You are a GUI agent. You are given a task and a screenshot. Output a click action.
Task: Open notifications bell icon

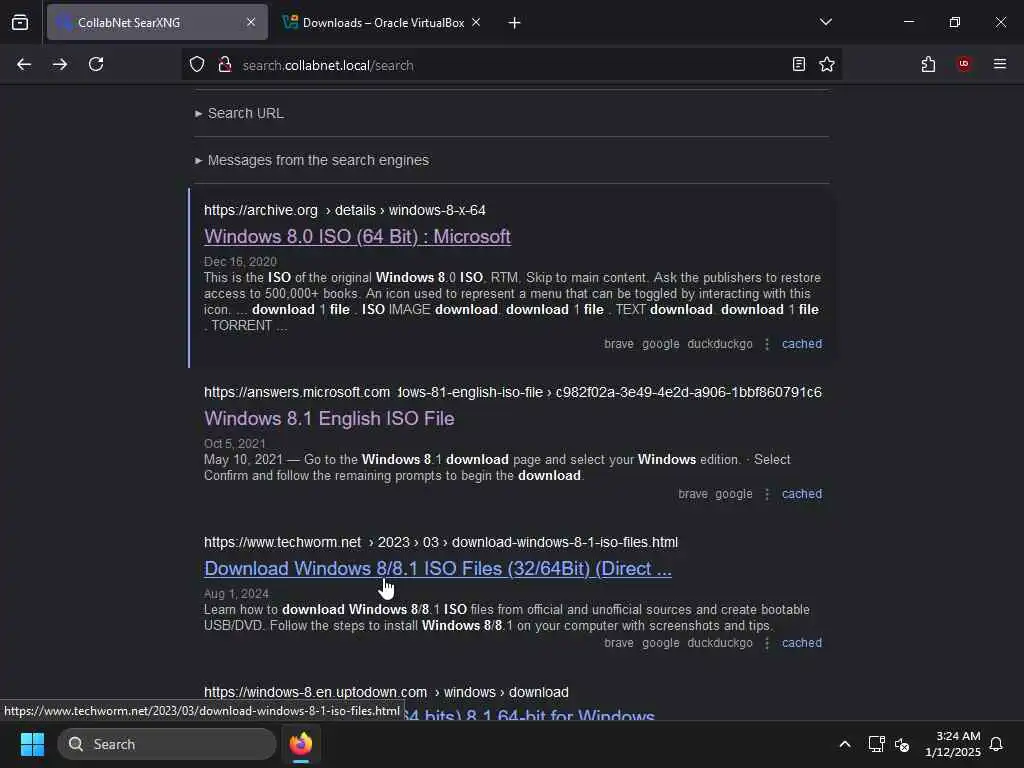coord(997,744)
